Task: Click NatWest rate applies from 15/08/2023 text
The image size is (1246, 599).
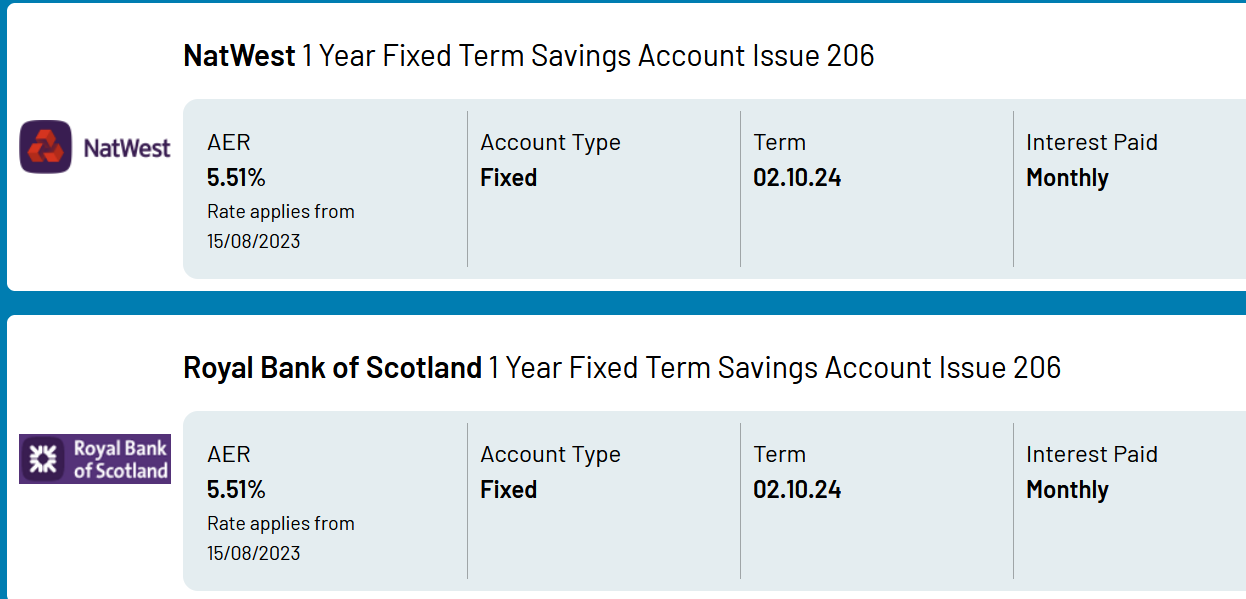Action: tap(281, 227)
